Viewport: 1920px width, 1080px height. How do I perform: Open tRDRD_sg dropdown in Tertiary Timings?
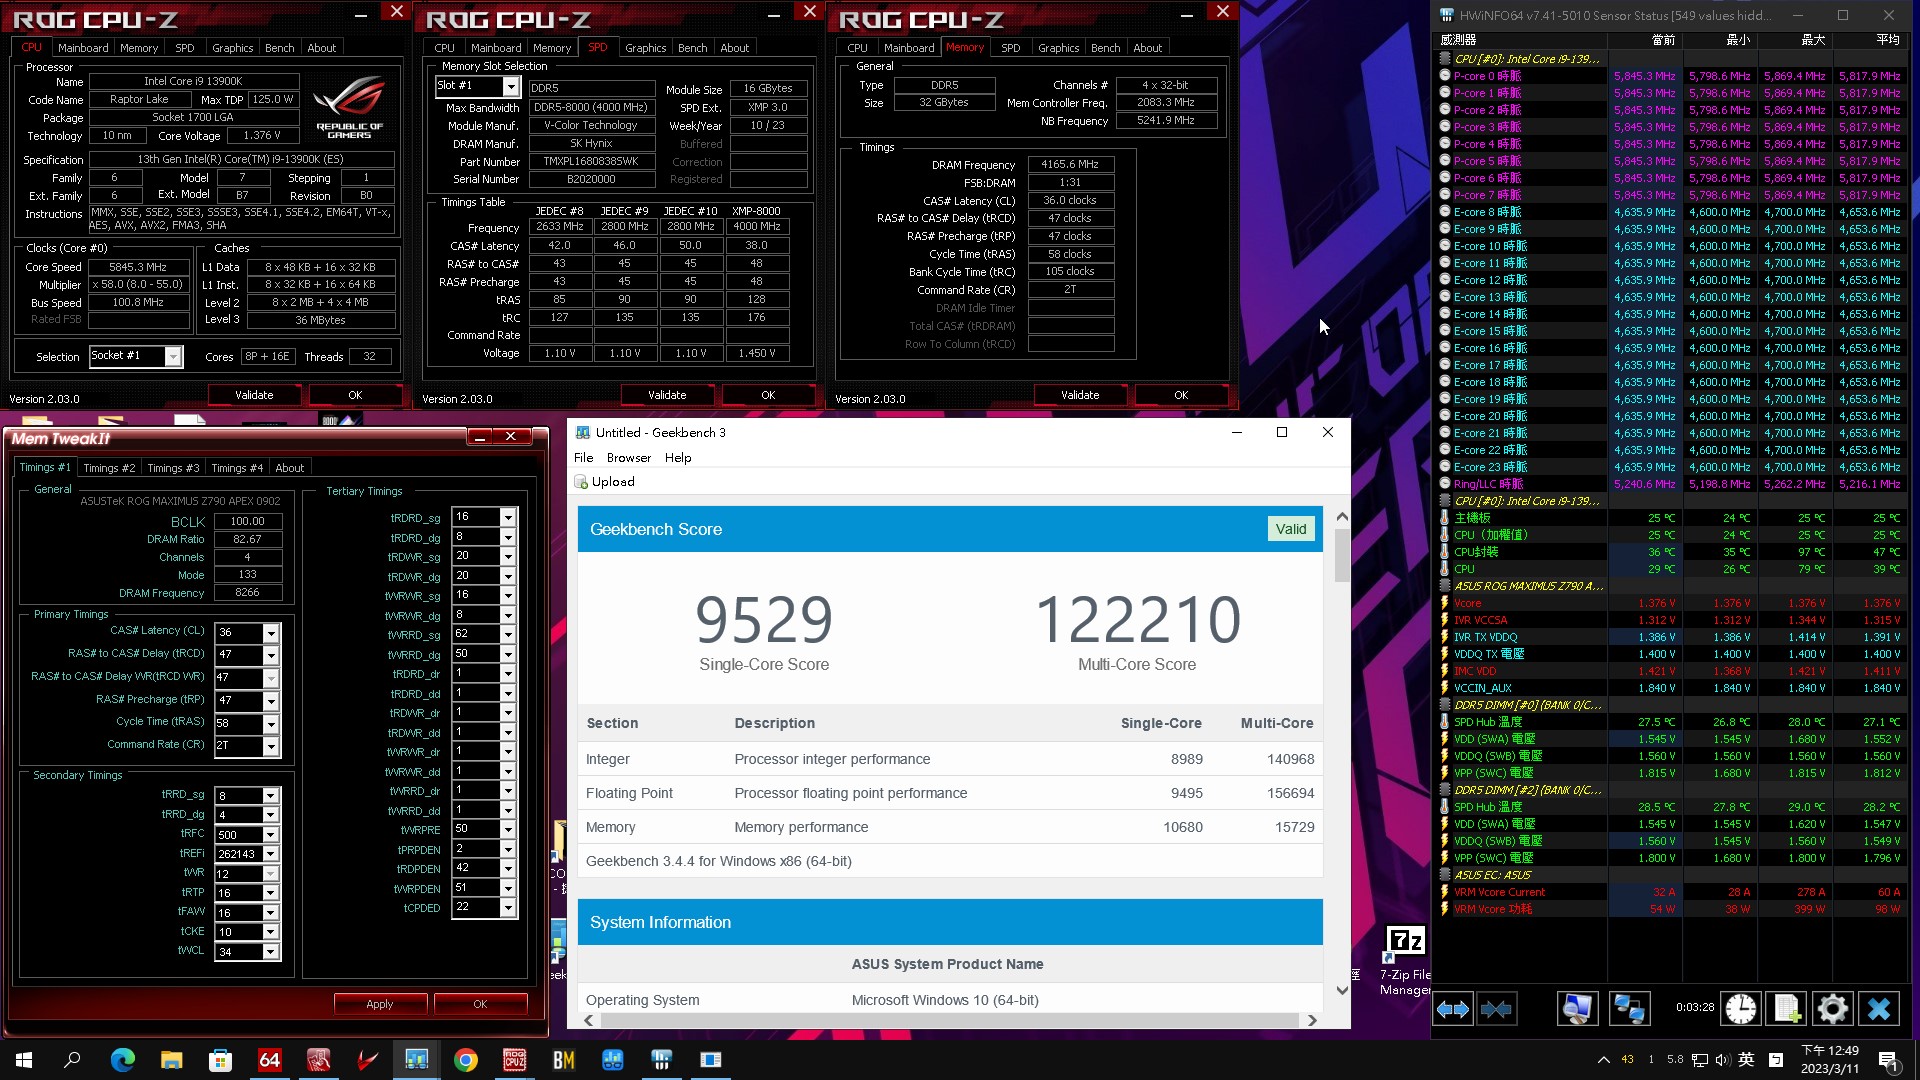click(508, 517)
